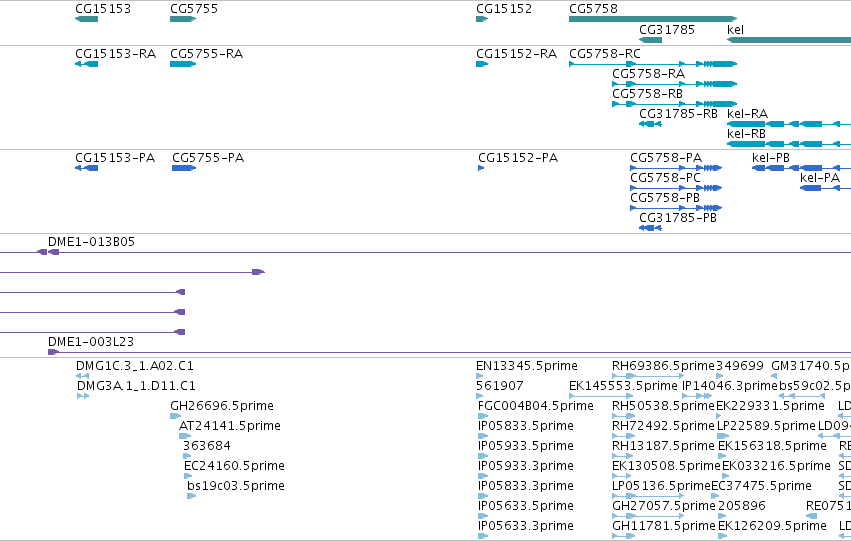Click the CG5758-RB transcript label

point(647,94)
